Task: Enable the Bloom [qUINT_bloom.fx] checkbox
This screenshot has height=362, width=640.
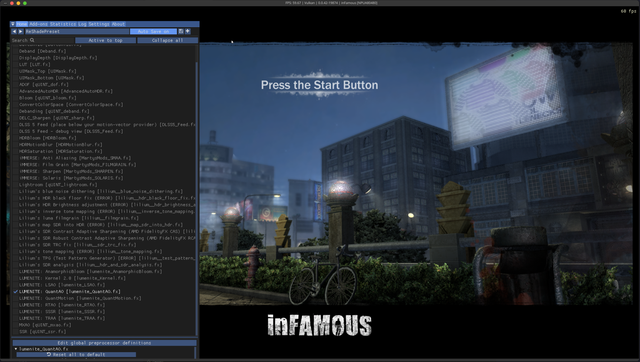Action: point(16,98)
